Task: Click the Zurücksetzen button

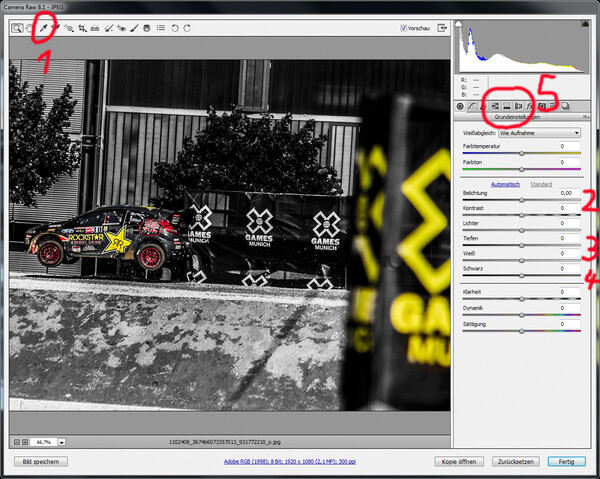Action: click(x=515, y=461)
